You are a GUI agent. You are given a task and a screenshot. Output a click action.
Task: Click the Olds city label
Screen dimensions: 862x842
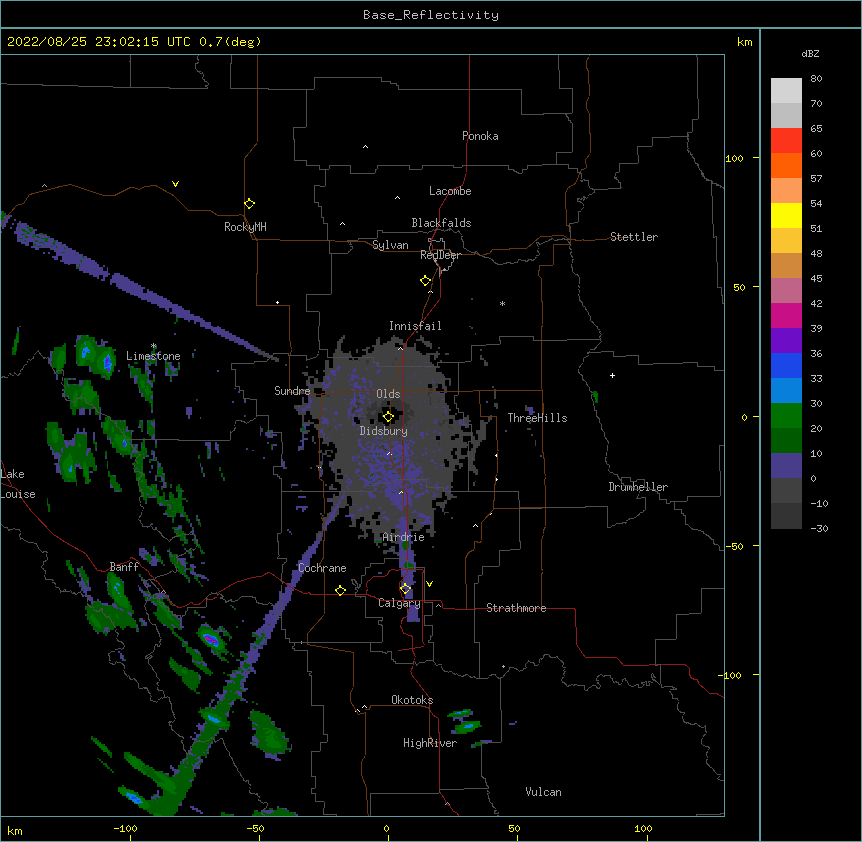pos(388,394)
